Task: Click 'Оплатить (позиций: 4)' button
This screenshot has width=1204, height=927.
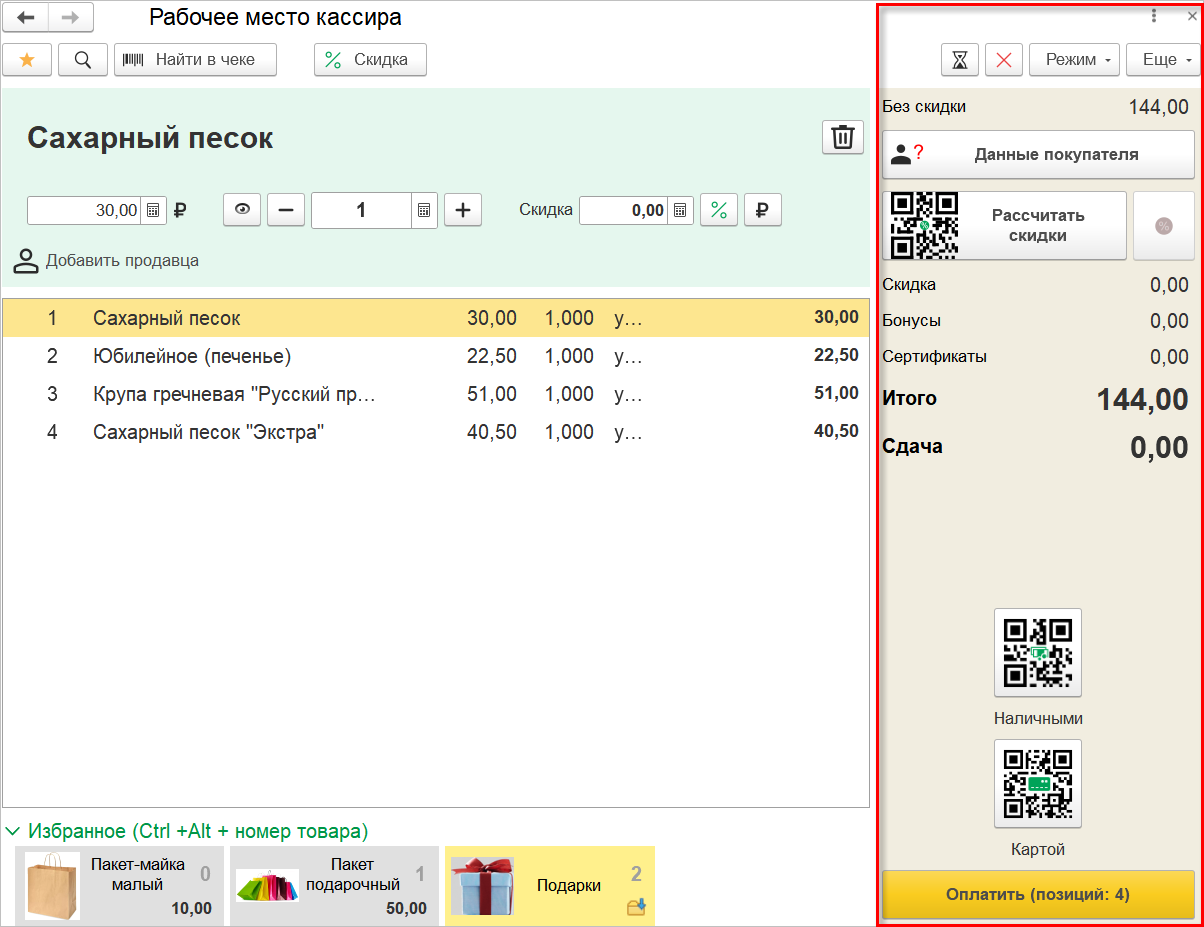Action: tap(1038, 894)
